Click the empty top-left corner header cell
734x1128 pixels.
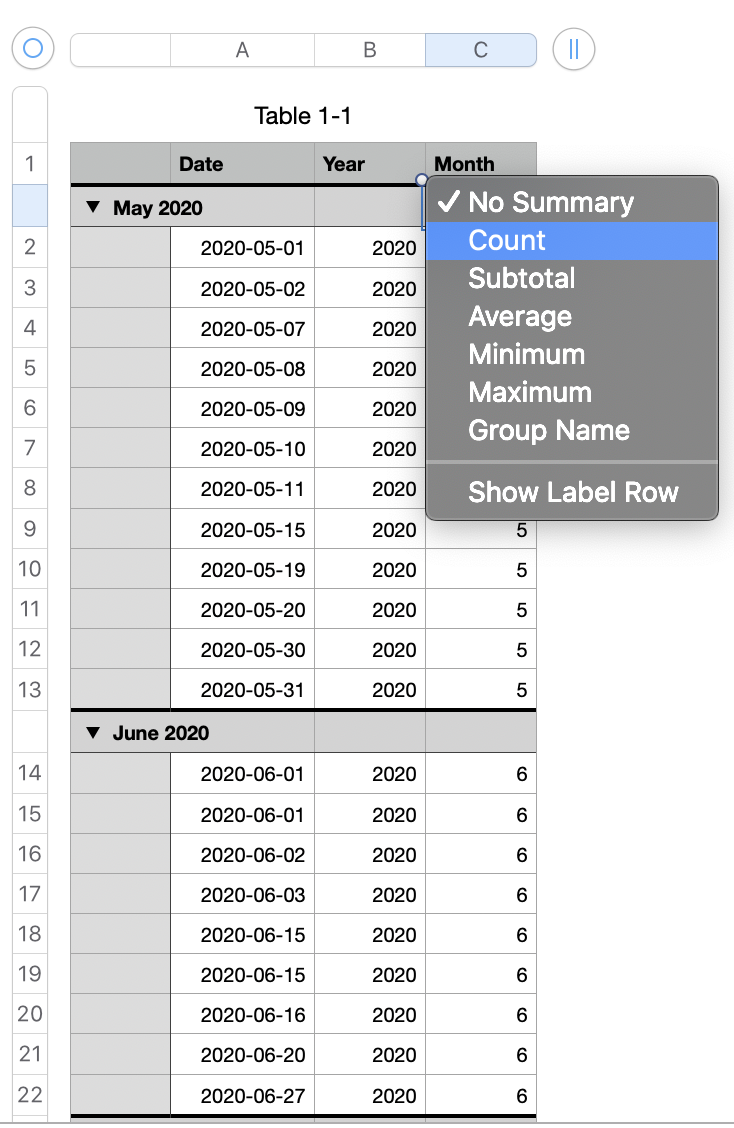point(120,164)
